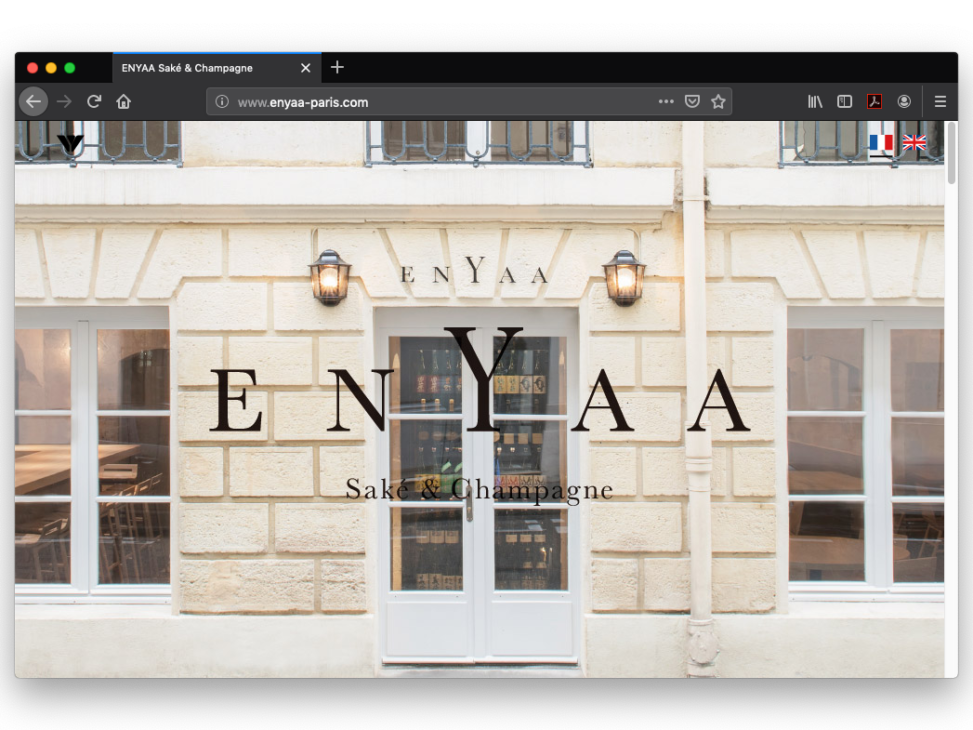The height and width of the screenshot is (730, 973).
Task: Click the page vertical scrollbar thumb
Action: [x=951, y=153]
